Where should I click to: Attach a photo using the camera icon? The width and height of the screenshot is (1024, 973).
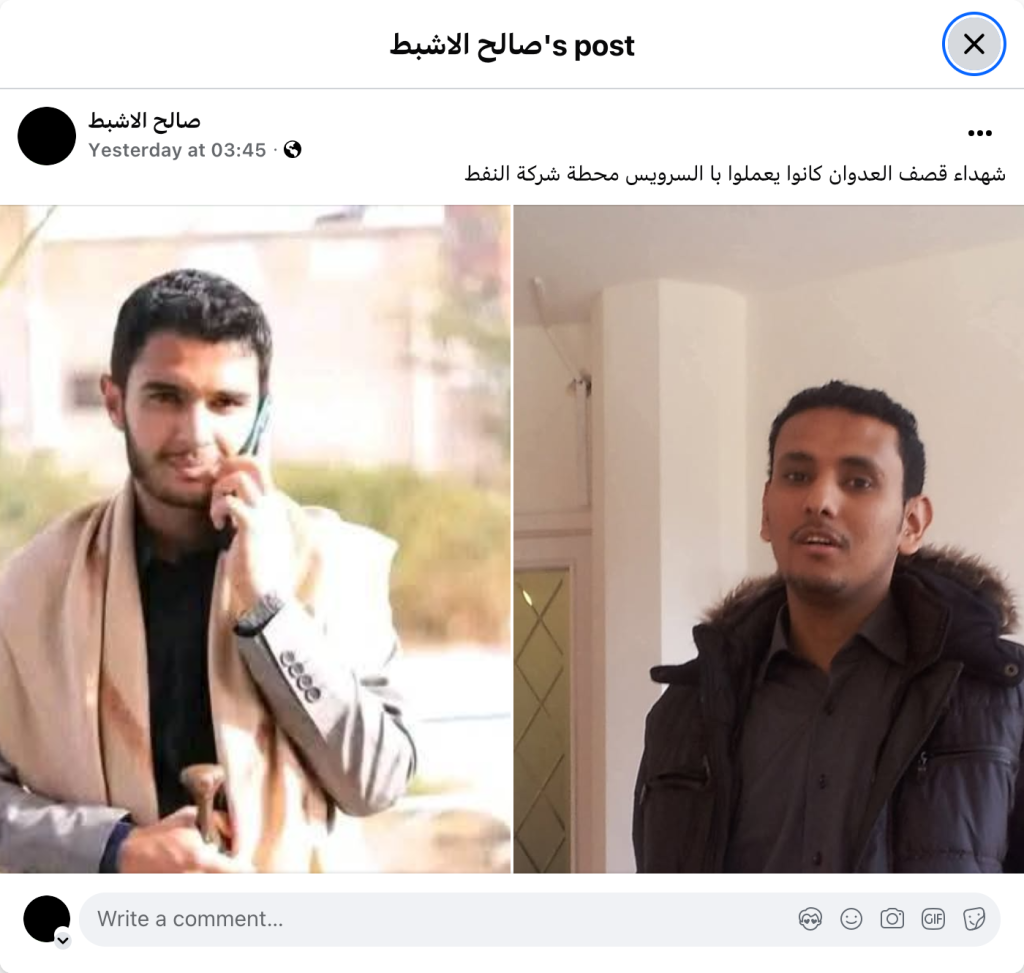892,919
